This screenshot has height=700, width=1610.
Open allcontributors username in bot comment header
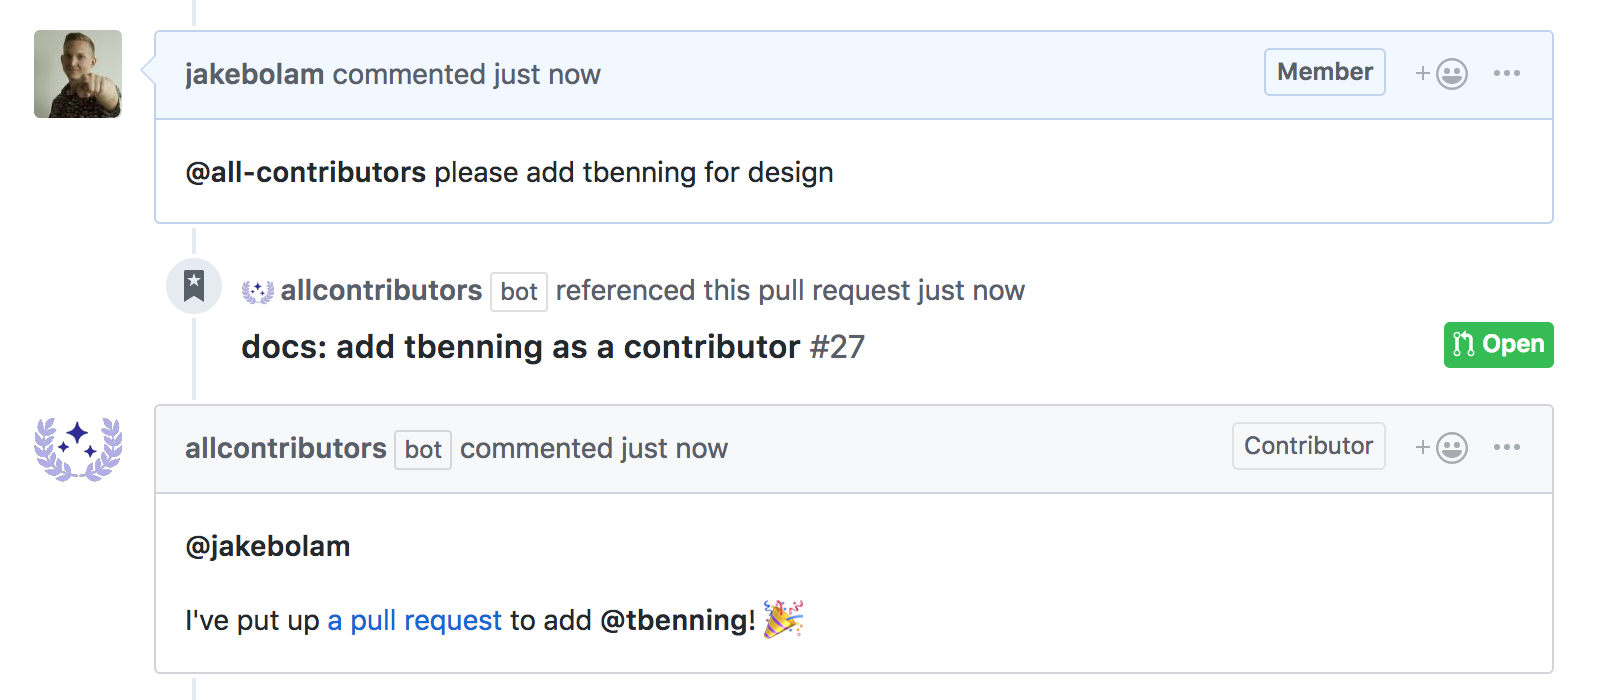click(x=285, y=448)
